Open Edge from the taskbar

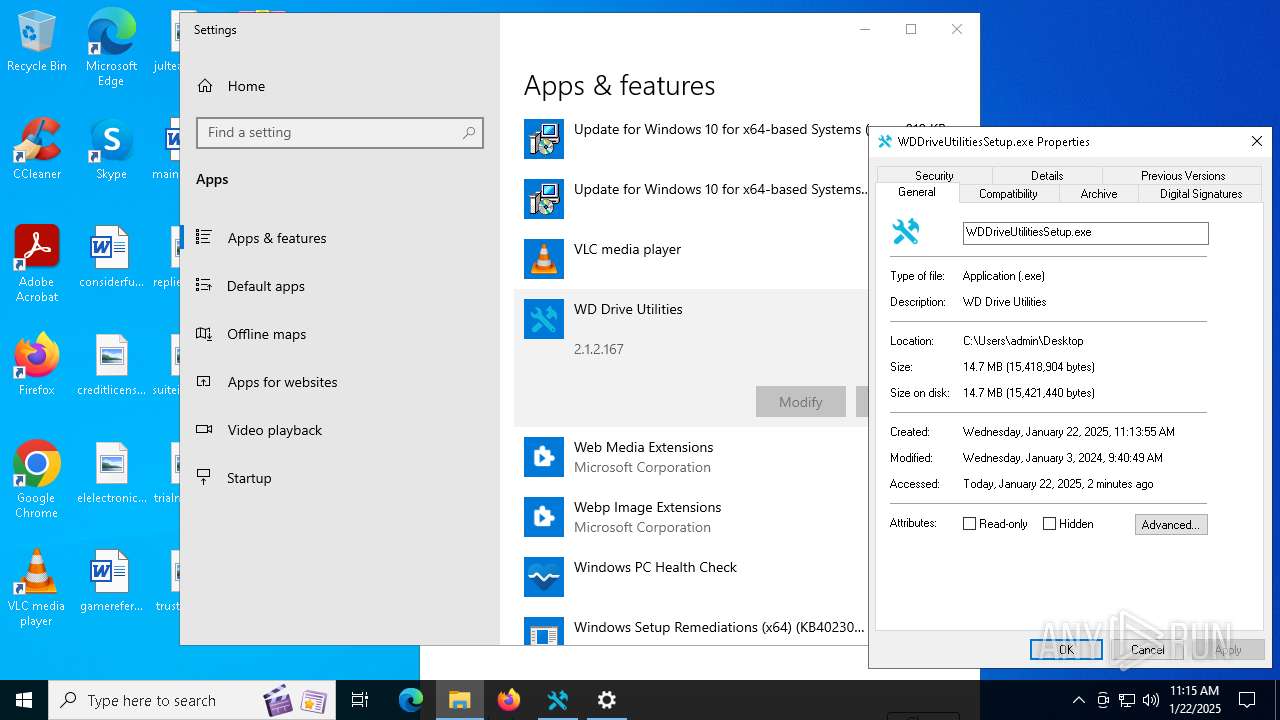tap(411, 700)
